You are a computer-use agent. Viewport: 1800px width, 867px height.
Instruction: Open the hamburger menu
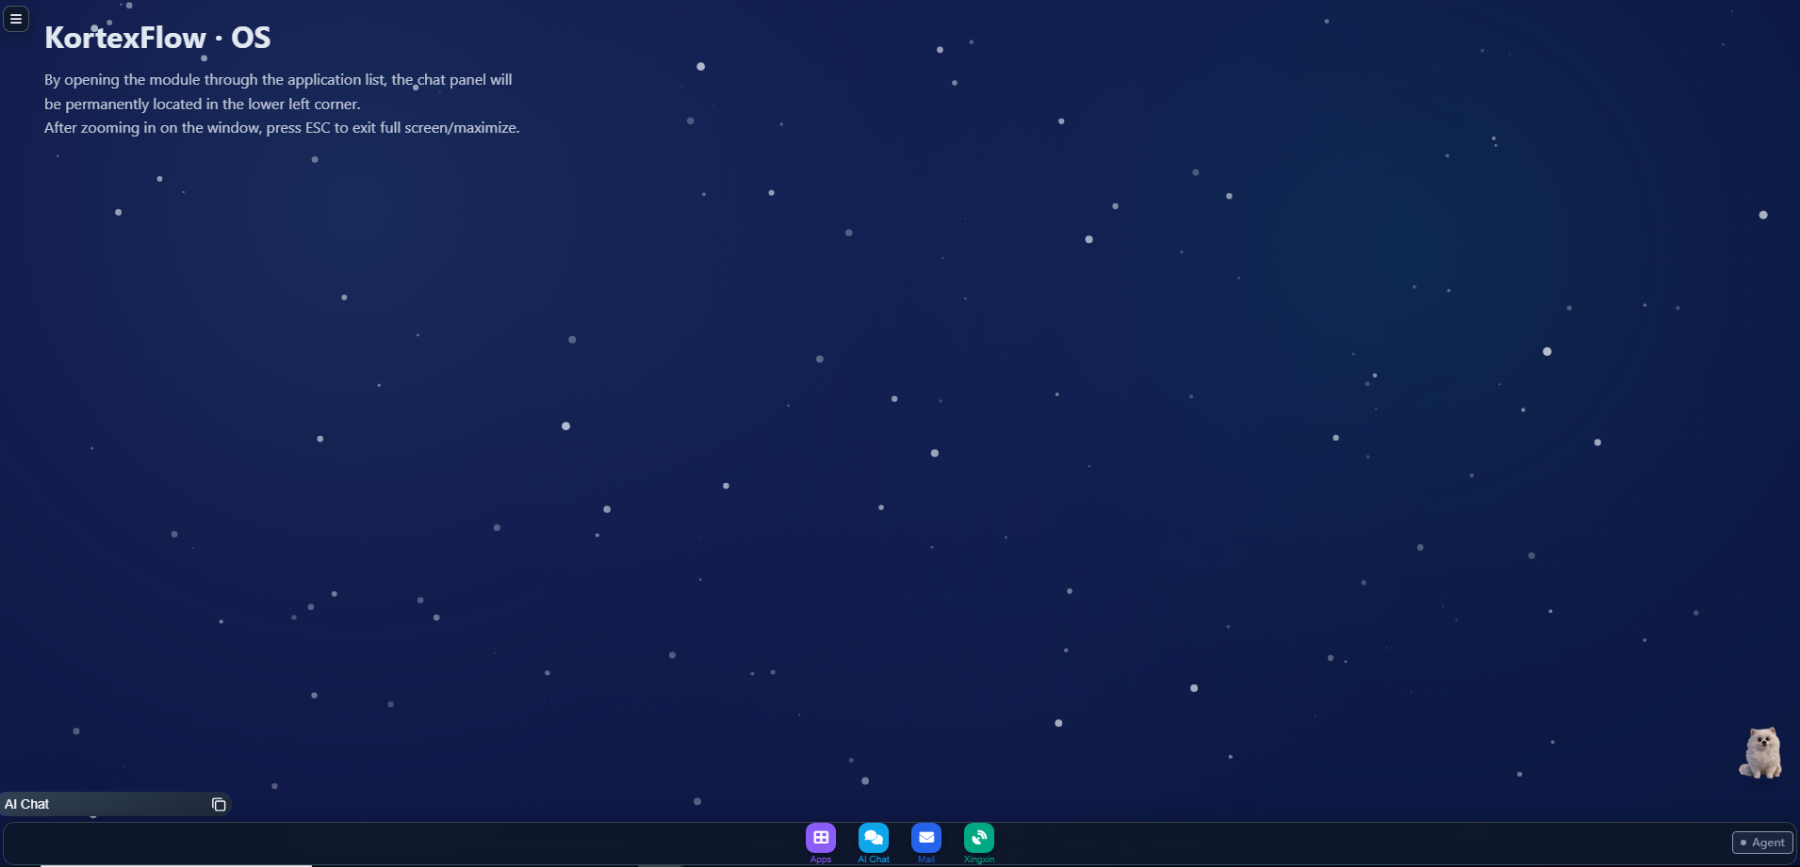tap(16, 19)
